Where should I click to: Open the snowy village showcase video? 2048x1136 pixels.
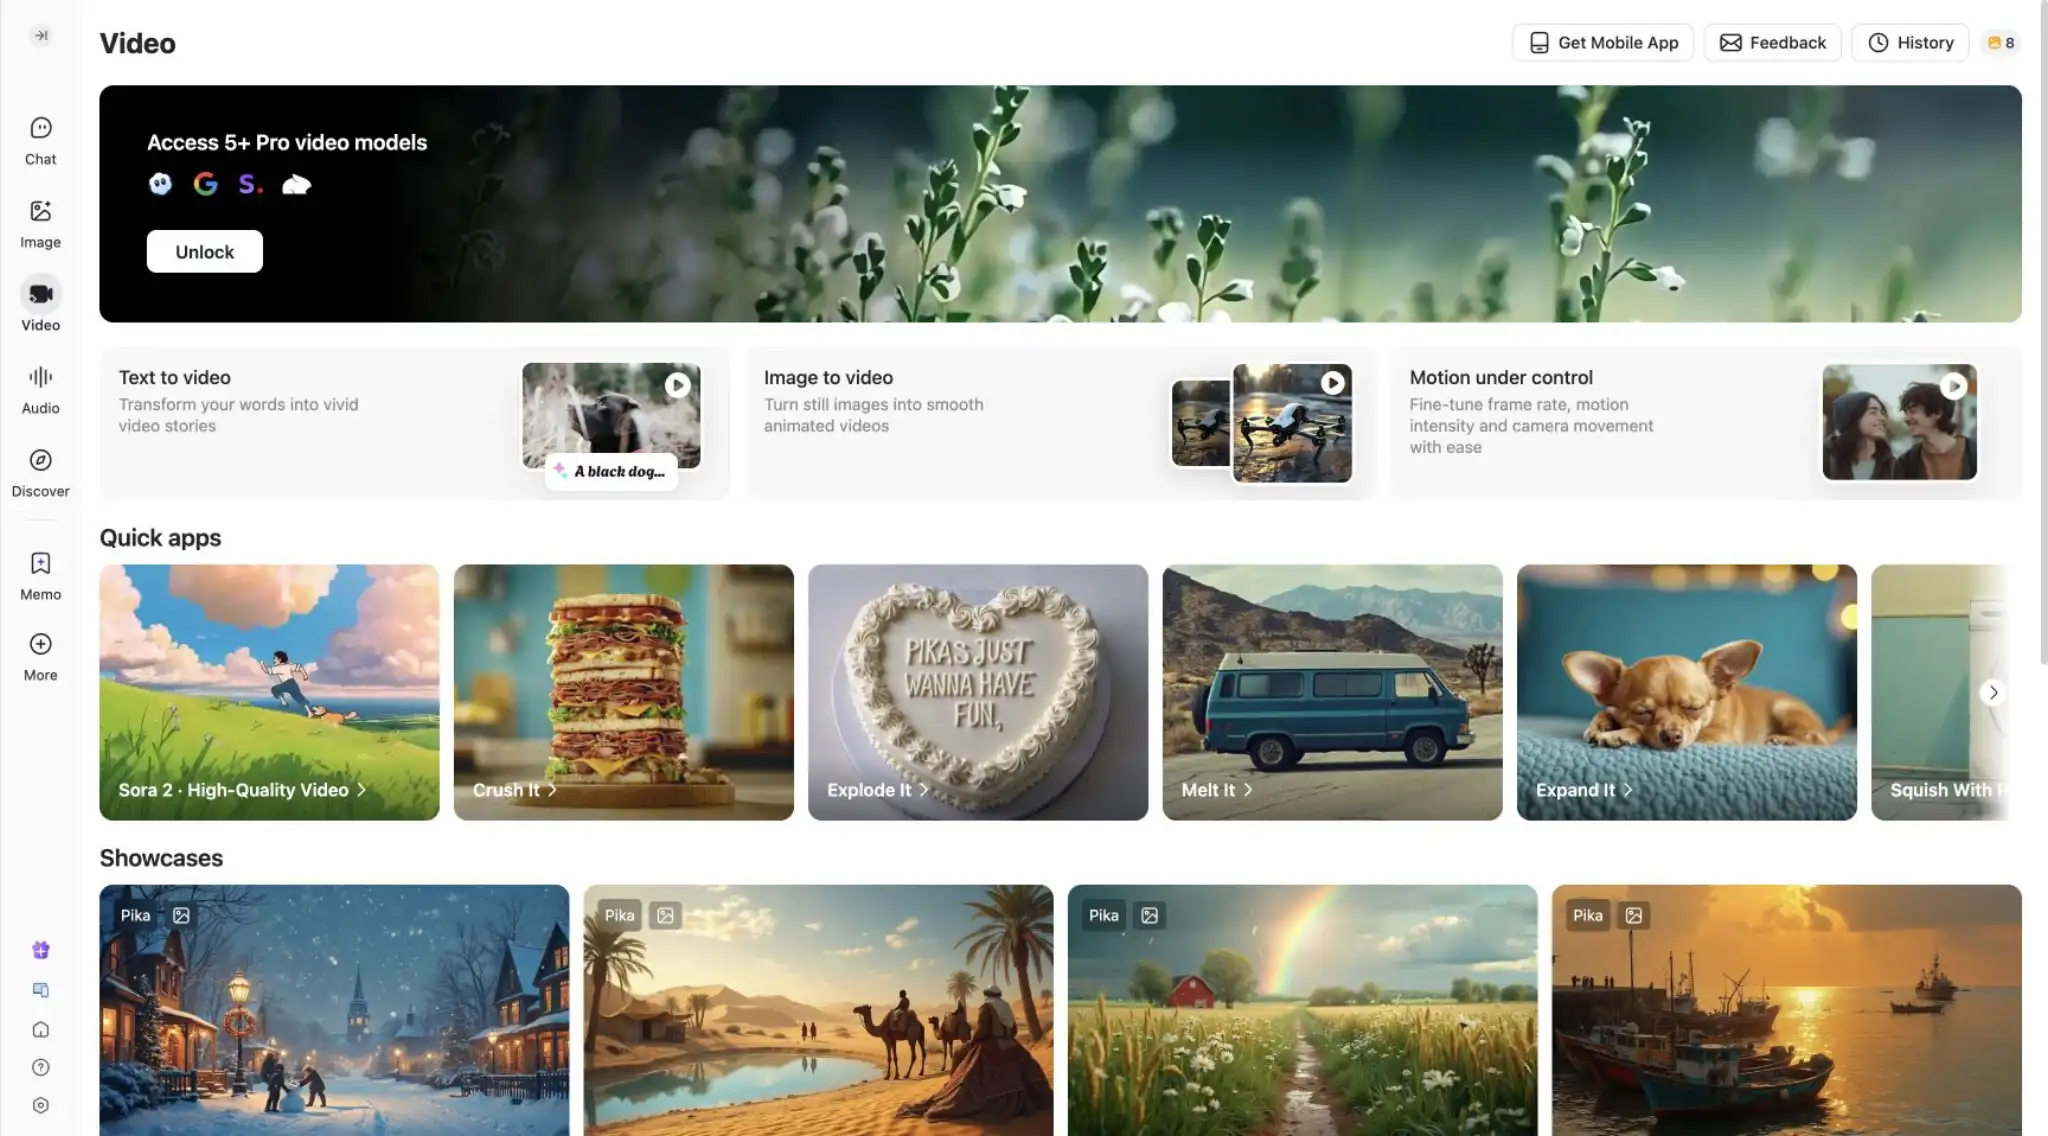(x=334, y=1010)
